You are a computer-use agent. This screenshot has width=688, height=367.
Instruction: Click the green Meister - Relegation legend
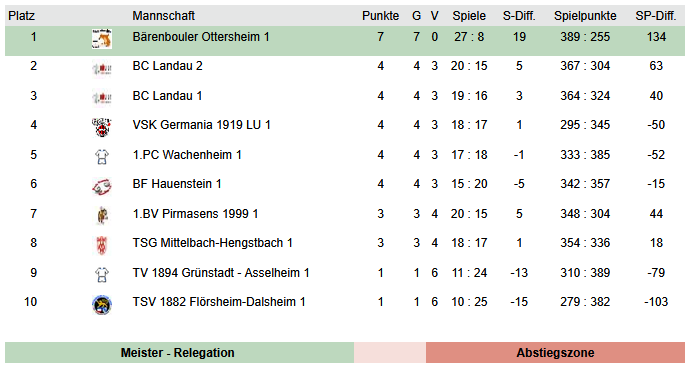pos(179,353)
